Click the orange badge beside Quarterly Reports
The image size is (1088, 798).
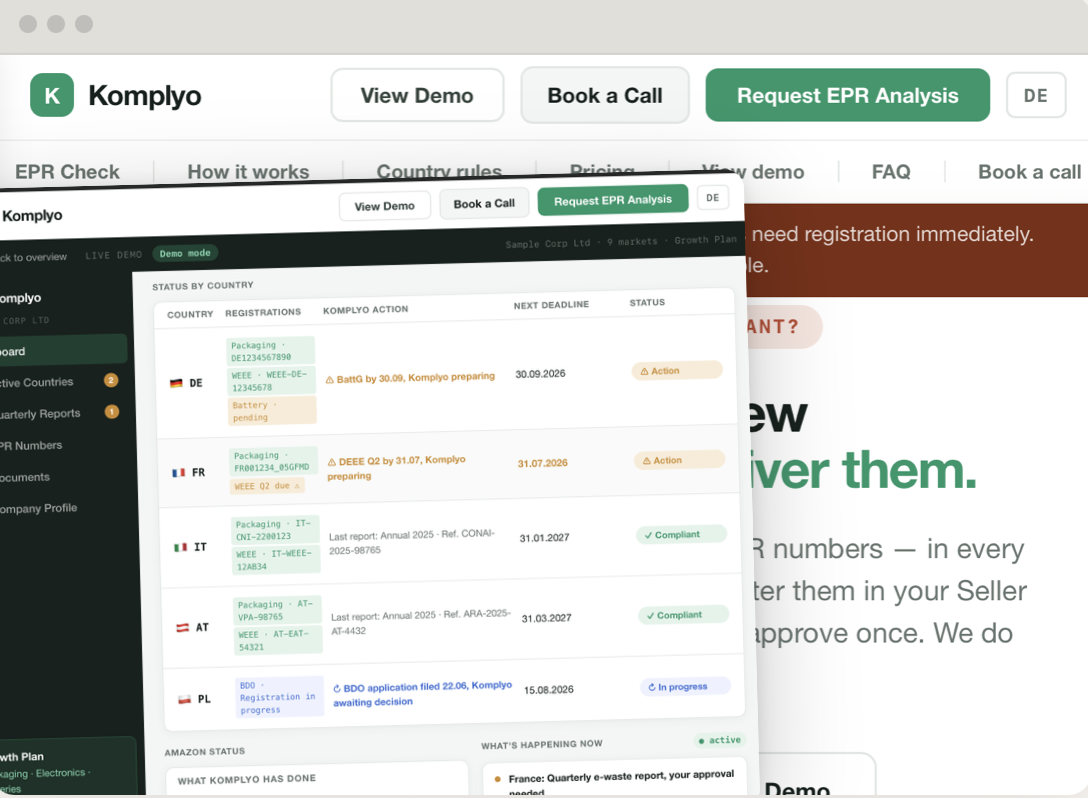point(112,412)
